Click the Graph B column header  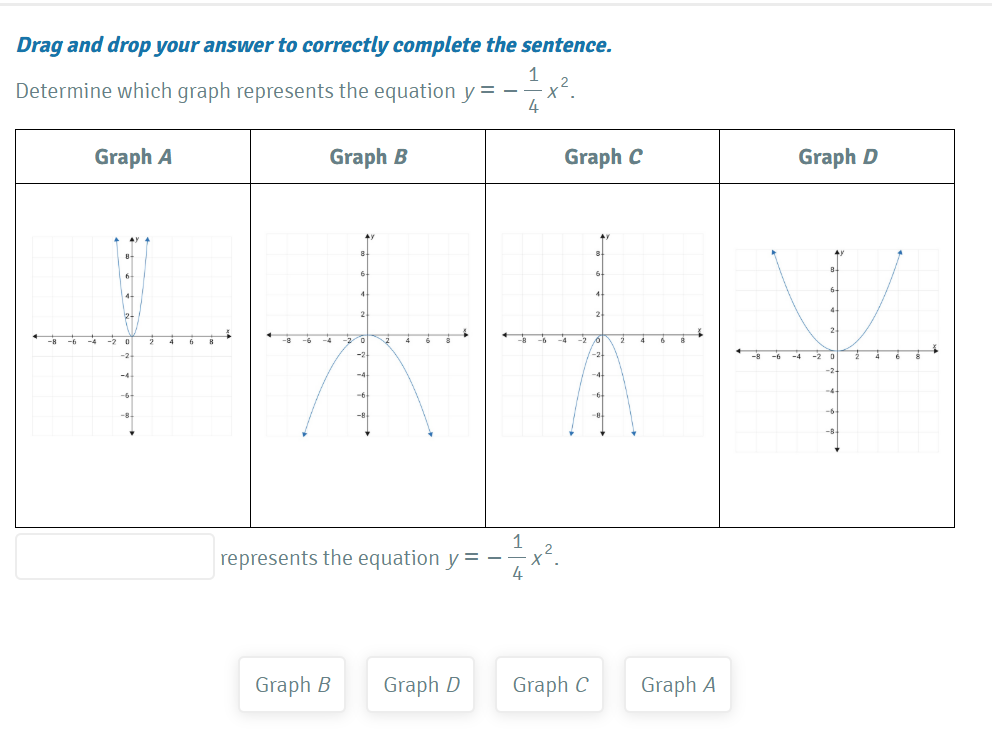coord(368,157)
